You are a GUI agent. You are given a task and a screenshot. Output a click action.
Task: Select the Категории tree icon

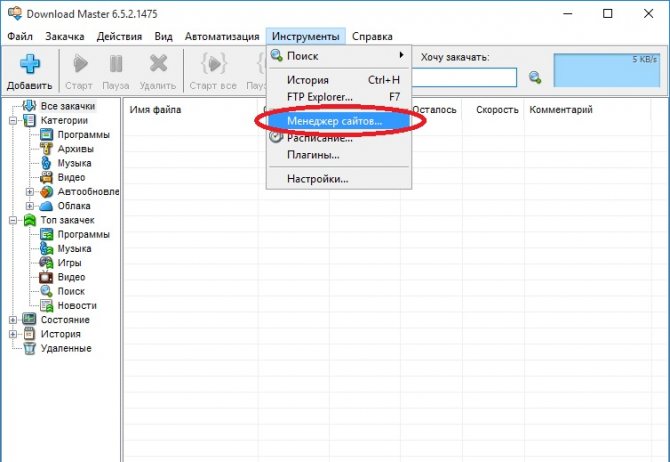29,120
